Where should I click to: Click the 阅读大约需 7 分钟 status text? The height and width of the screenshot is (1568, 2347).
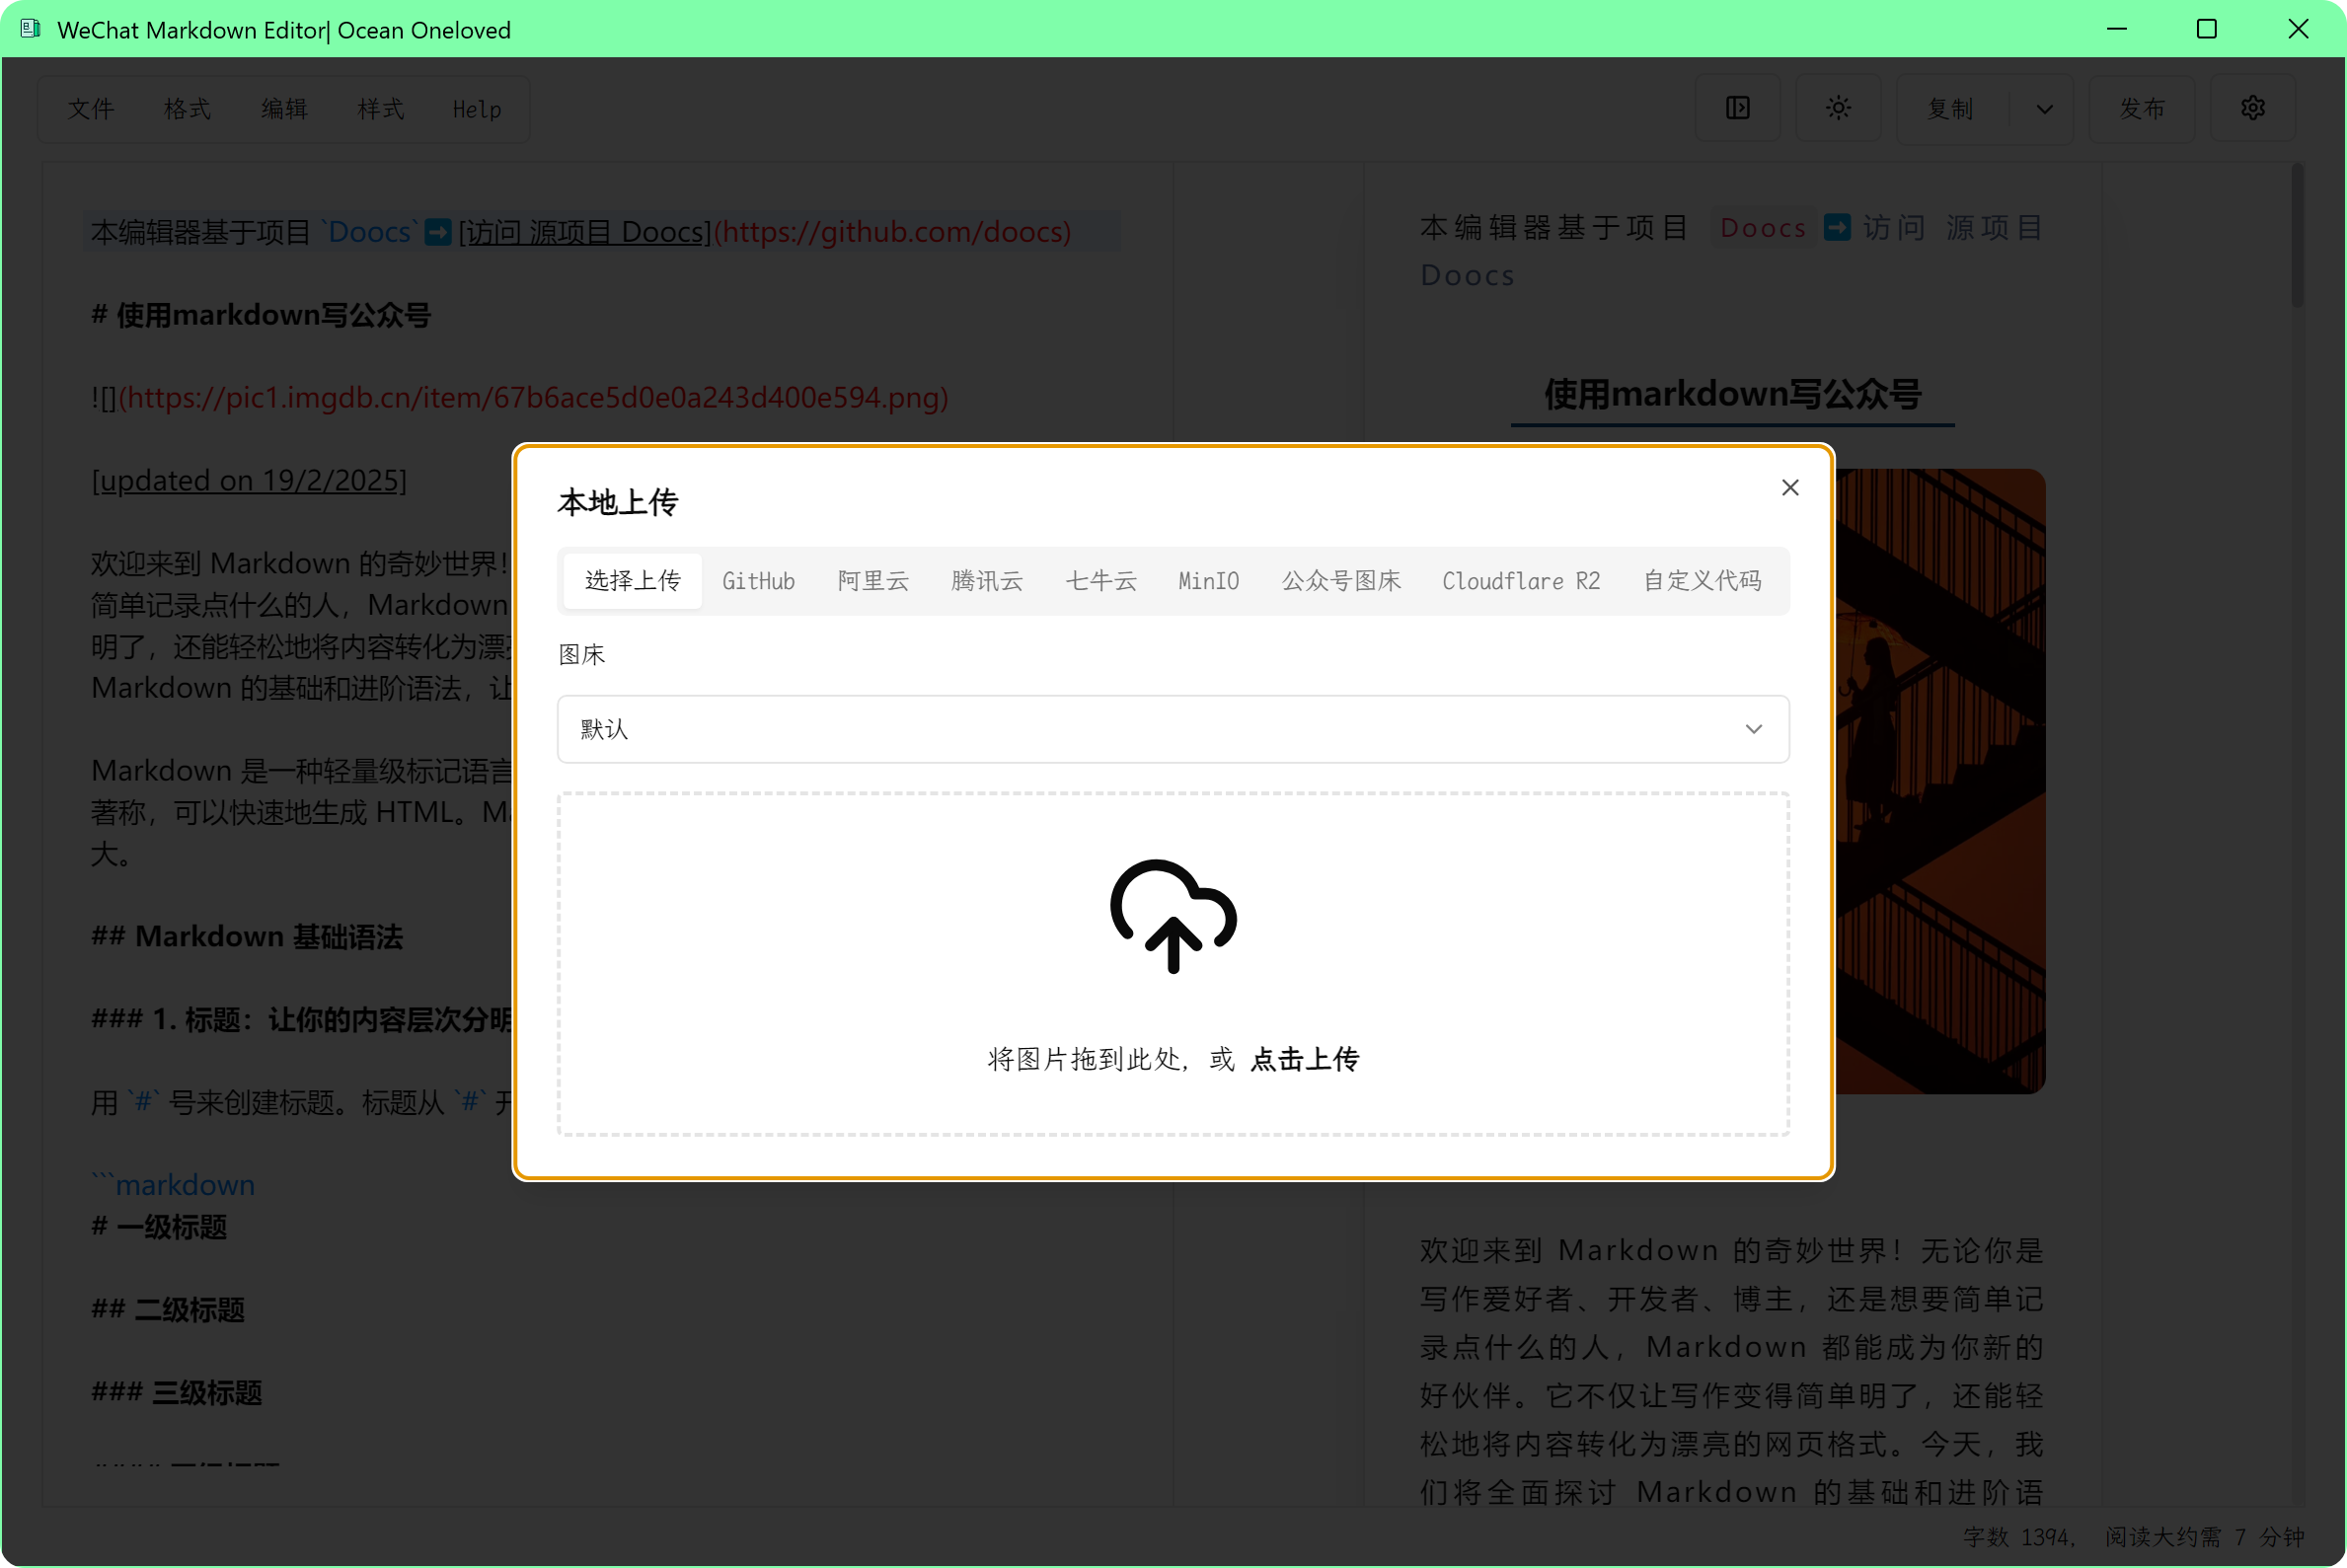pos(2204,1536)
